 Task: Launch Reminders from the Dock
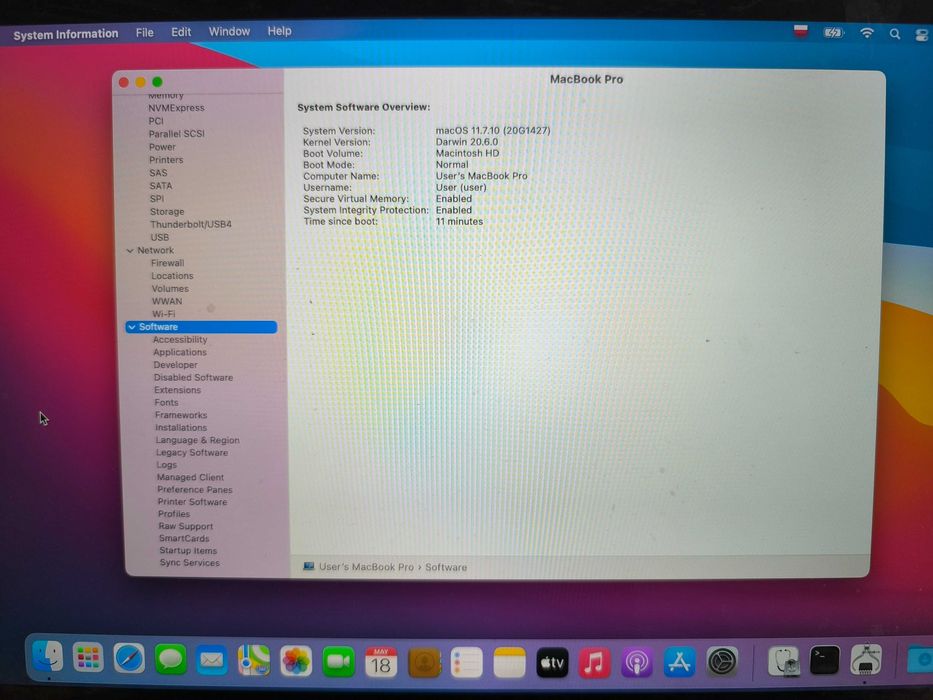pyautogui.click(x=466, y=662)
